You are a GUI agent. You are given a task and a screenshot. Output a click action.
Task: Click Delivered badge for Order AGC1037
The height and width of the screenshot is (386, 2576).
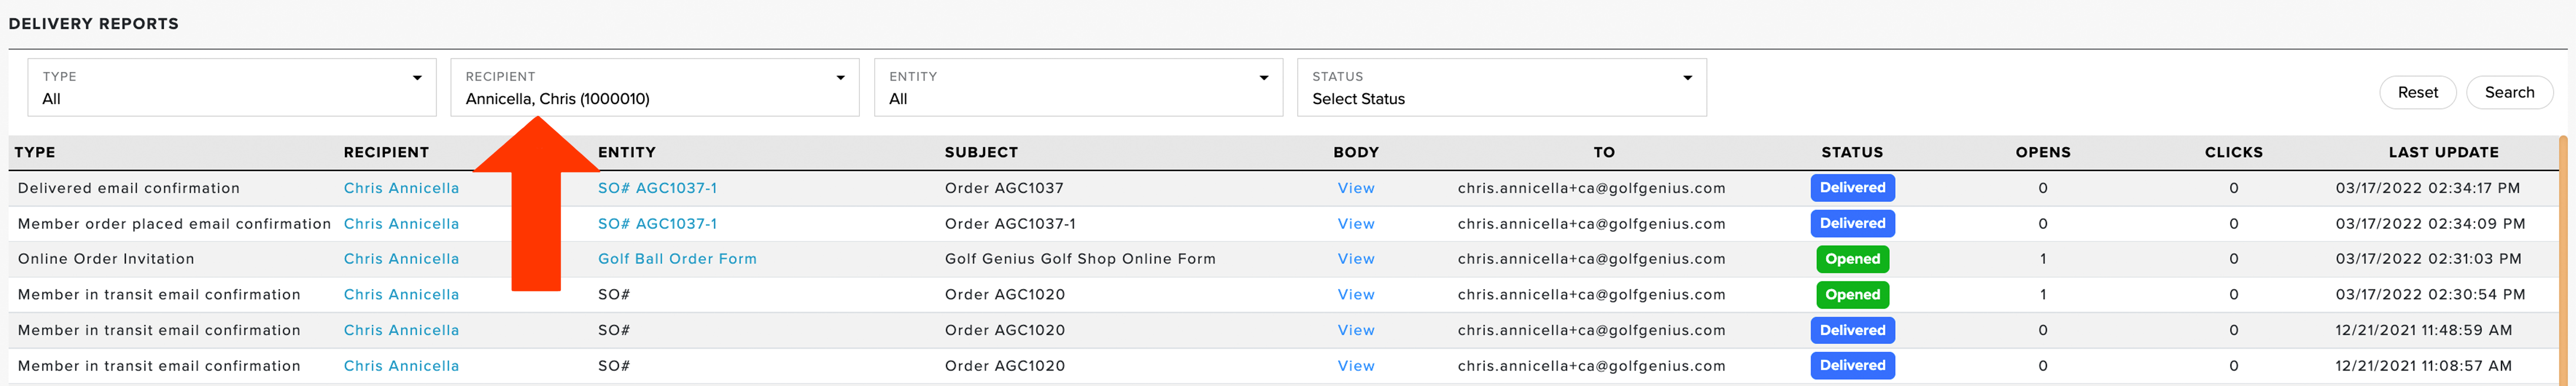click(1852, 188)
